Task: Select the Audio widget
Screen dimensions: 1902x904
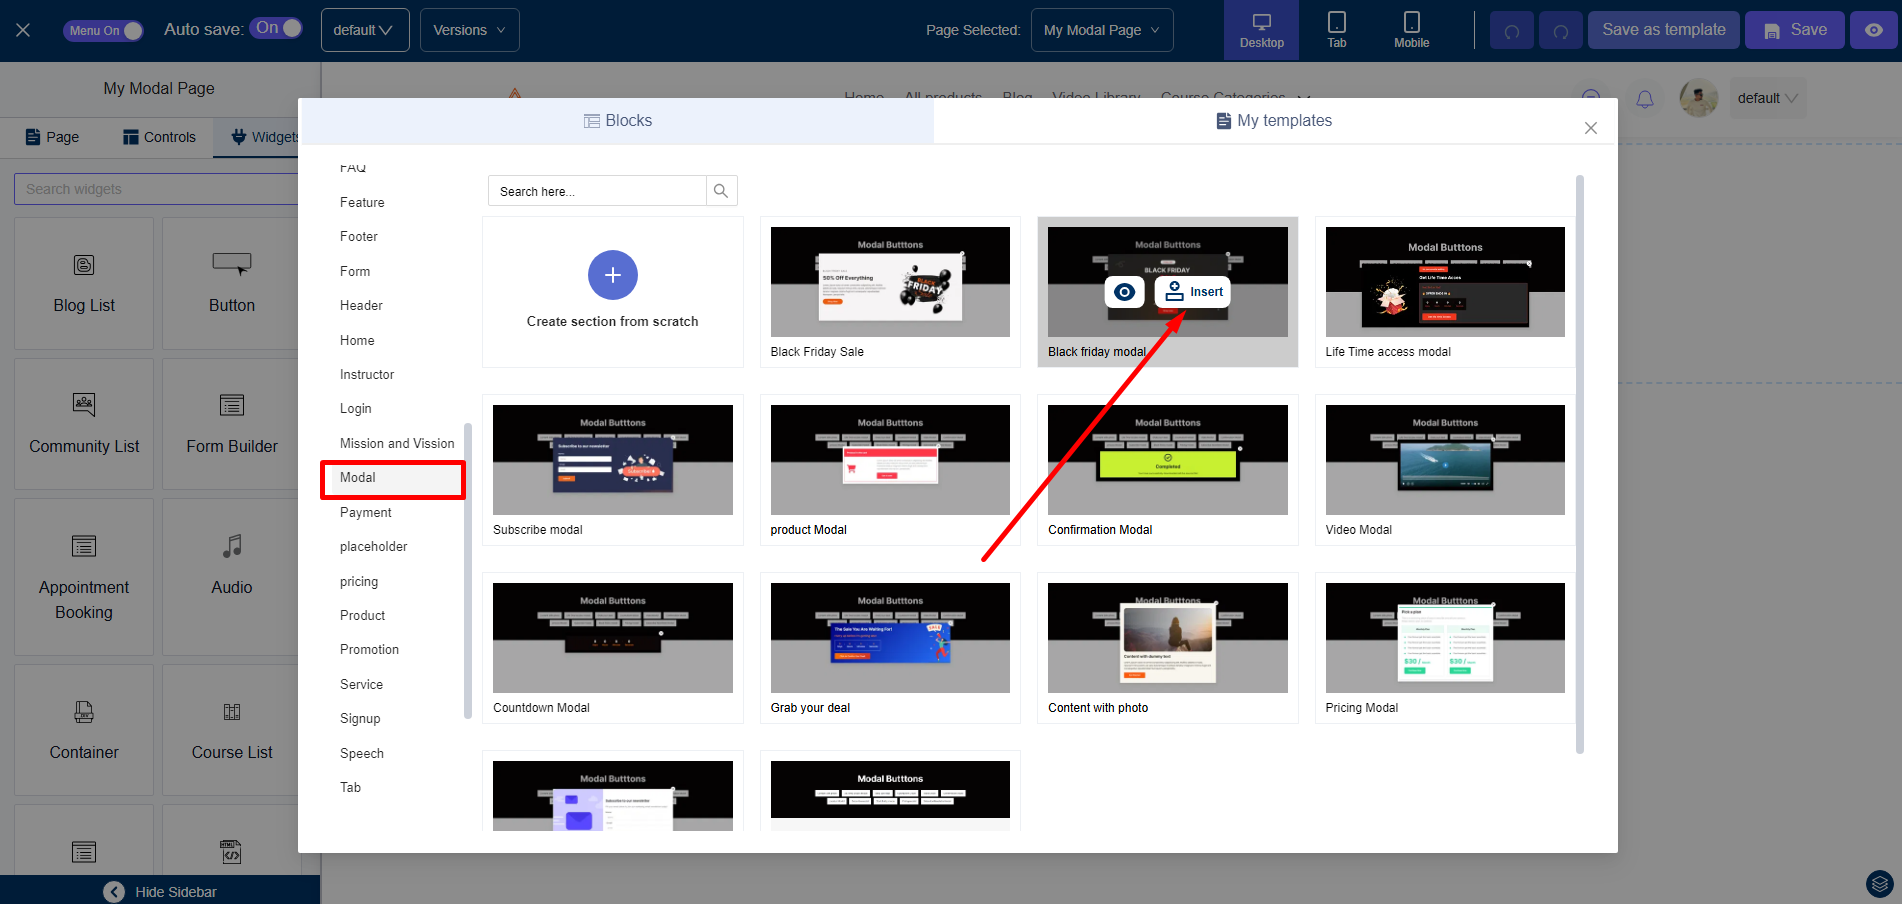Action: pos(232,577)
